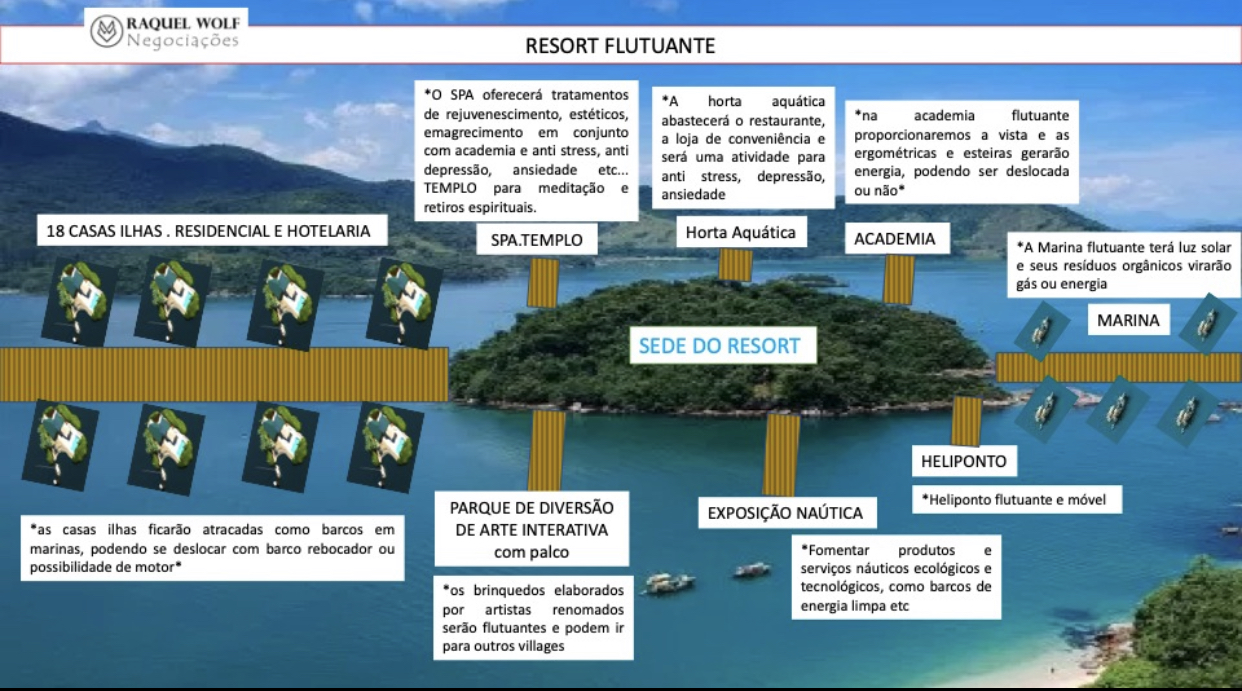The image size is (1242, 691).
Task: Expand the academia flutuante energy note
Action: [965, 148]
